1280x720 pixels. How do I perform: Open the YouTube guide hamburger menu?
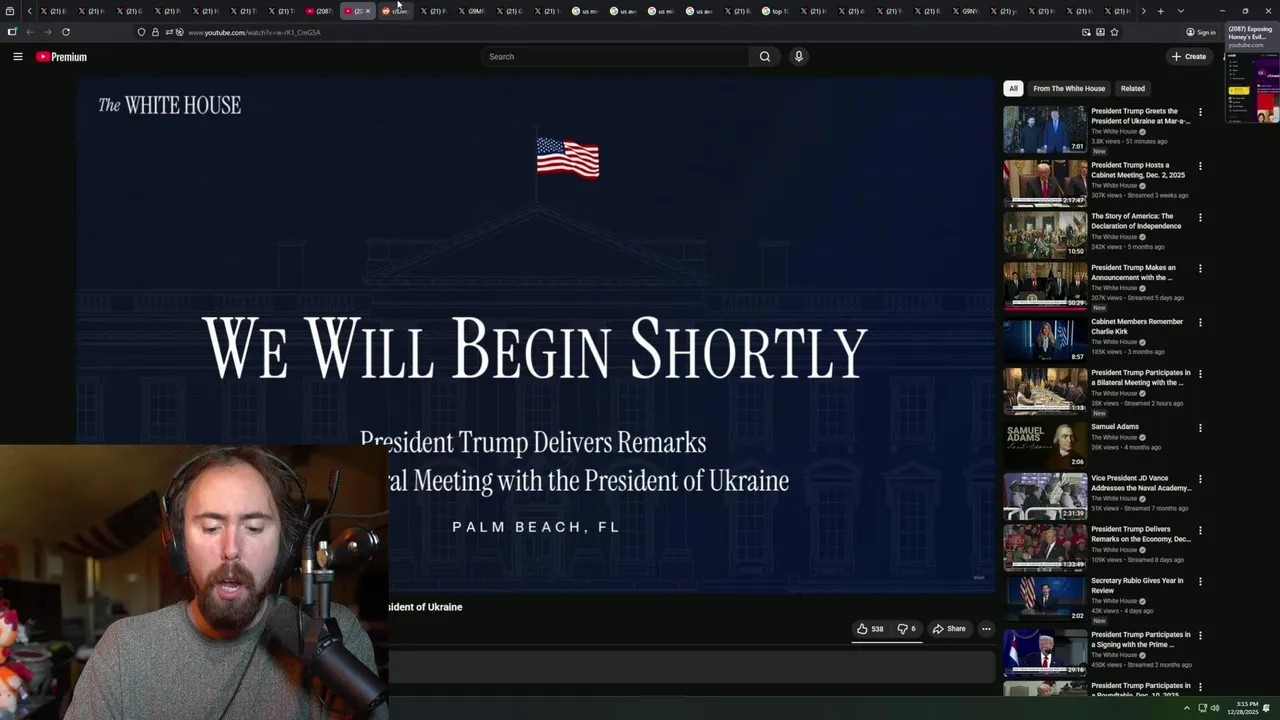(x=17, y=57)
